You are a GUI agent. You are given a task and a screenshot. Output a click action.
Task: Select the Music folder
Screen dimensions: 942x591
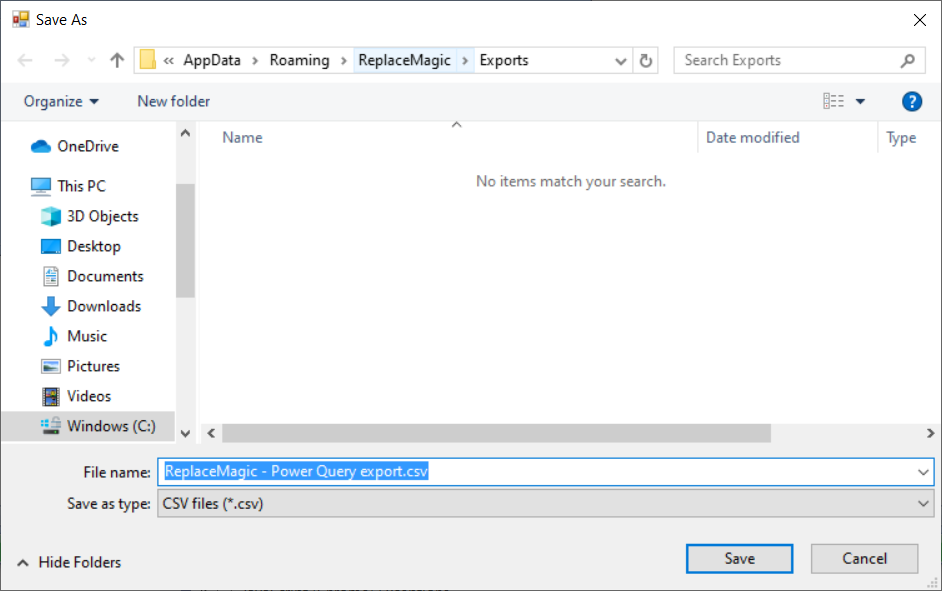coord(86,336)
